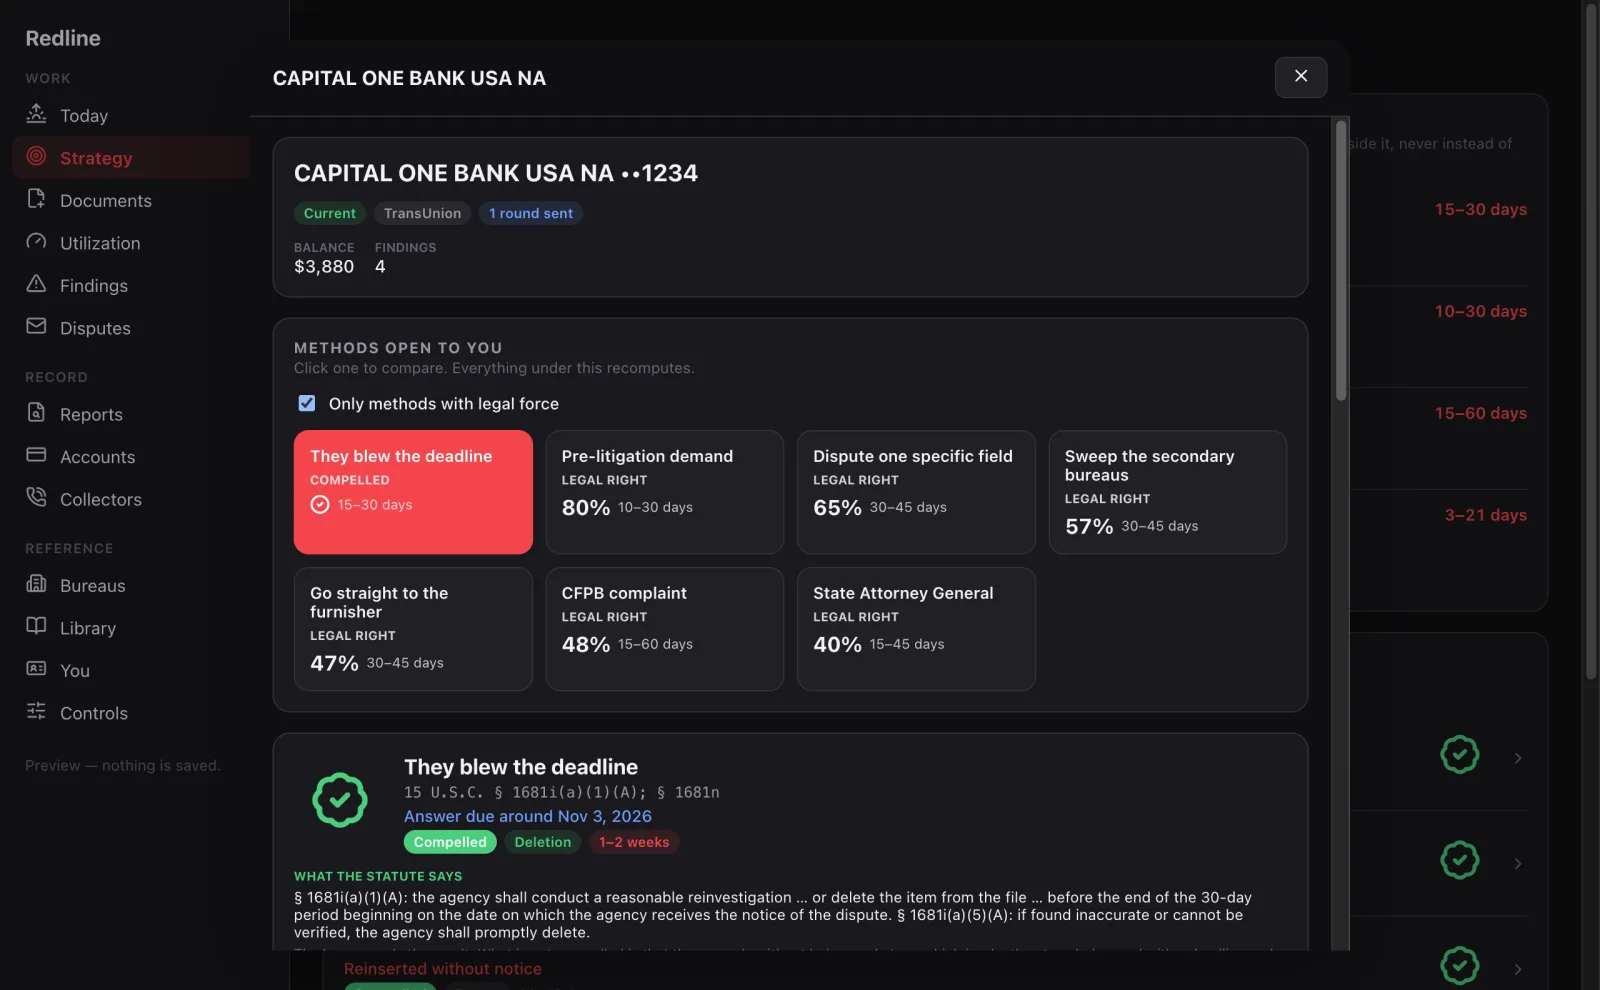The height and width of the screenshot is (990, 1600).
Task: Click Answer due around Nov 3, 2026
Action: tap(528, 816)
